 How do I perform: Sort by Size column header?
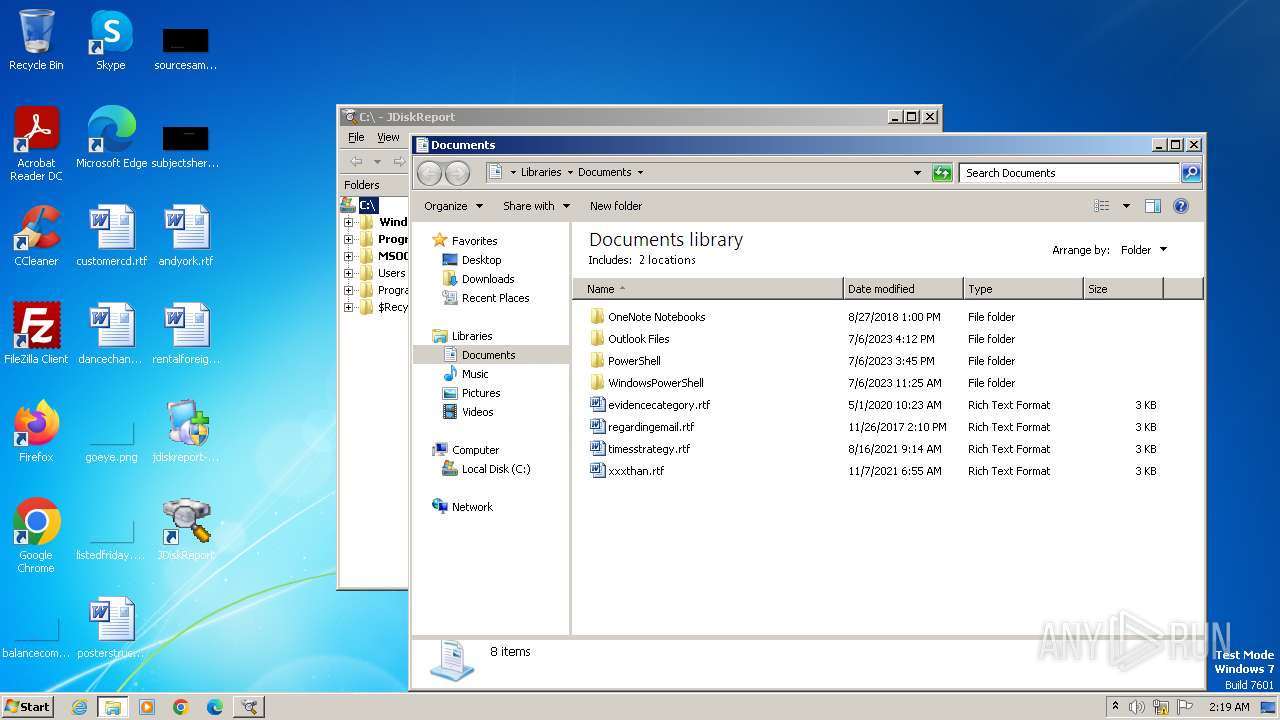coord(1123,289)
